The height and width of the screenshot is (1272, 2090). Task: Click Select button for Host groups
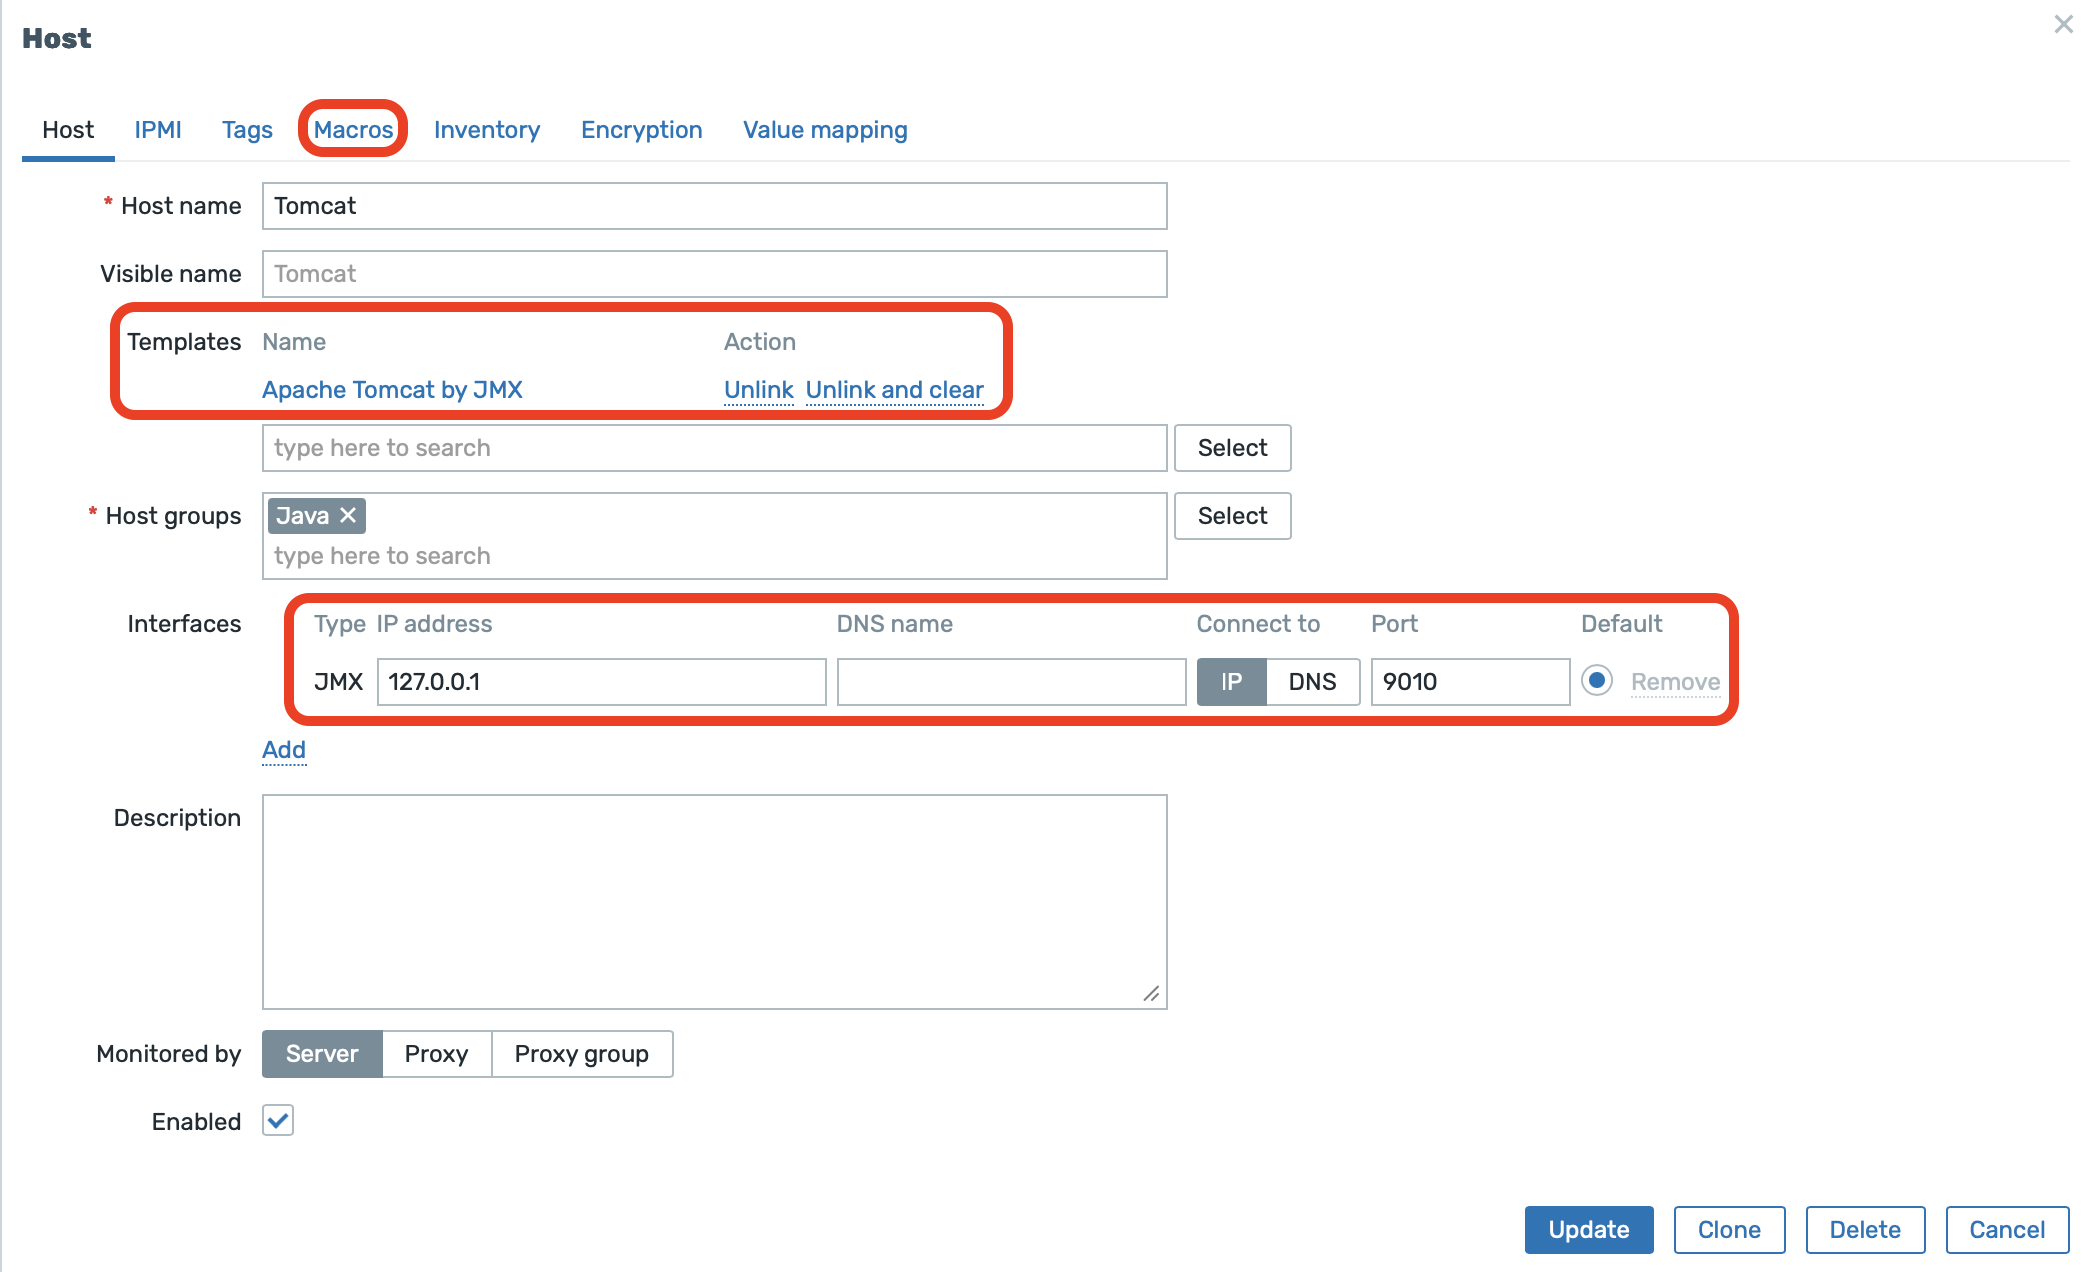tap(1232, 516)
